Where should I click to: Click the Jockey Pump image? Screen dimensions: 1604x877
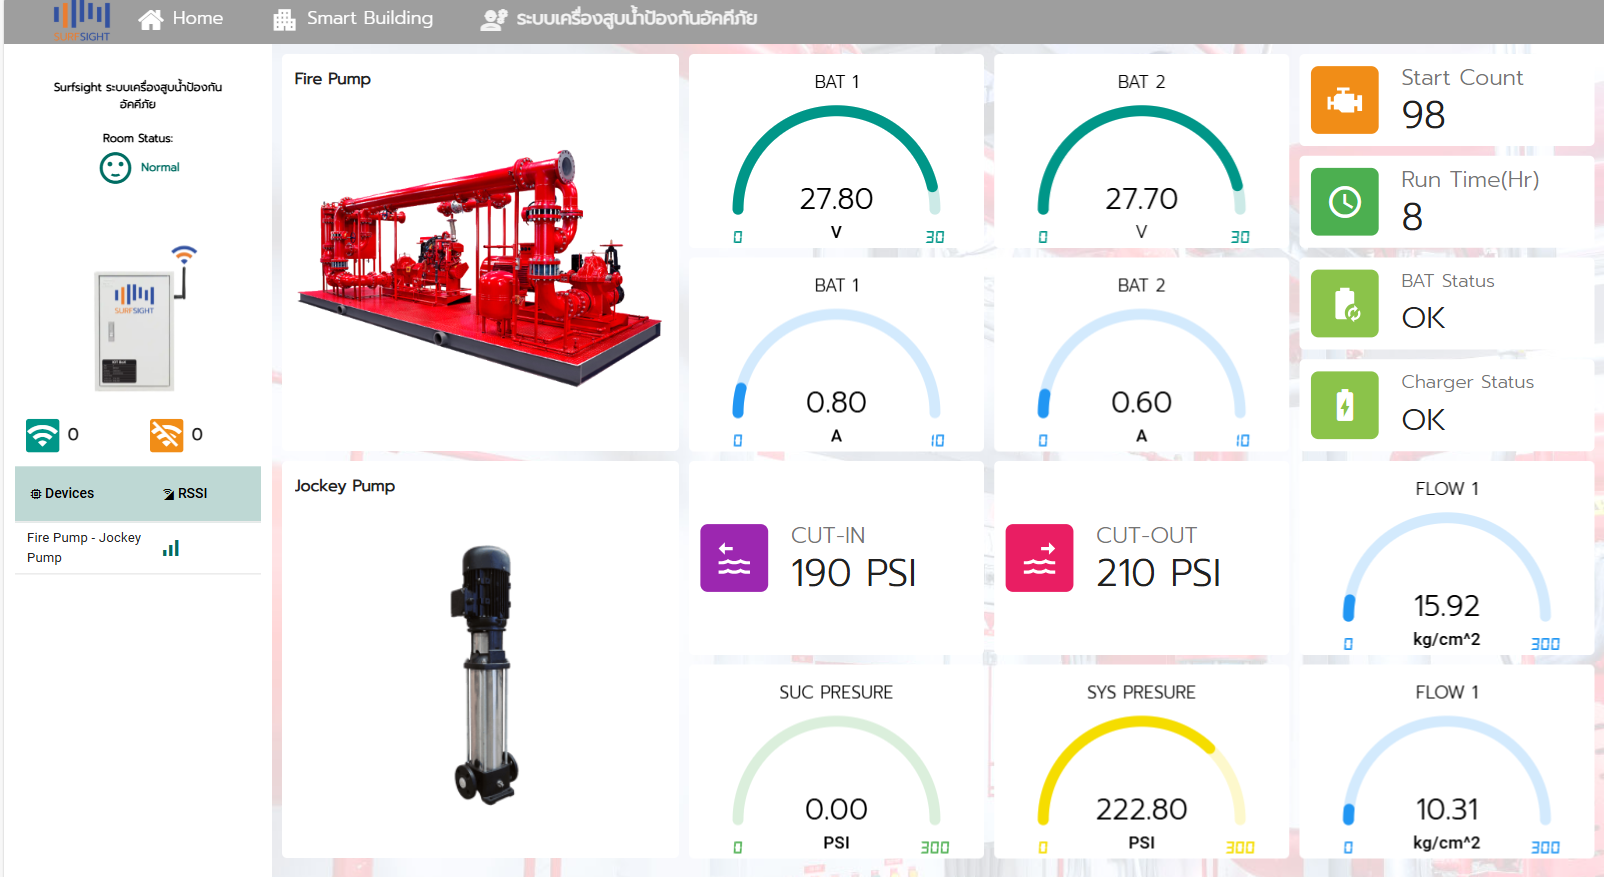[486, 674]
